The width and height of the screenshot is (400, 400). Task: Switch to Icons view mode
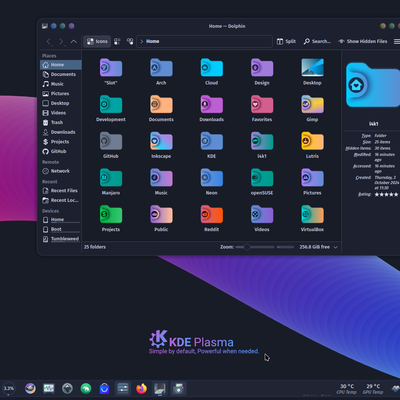coord(97,41)
